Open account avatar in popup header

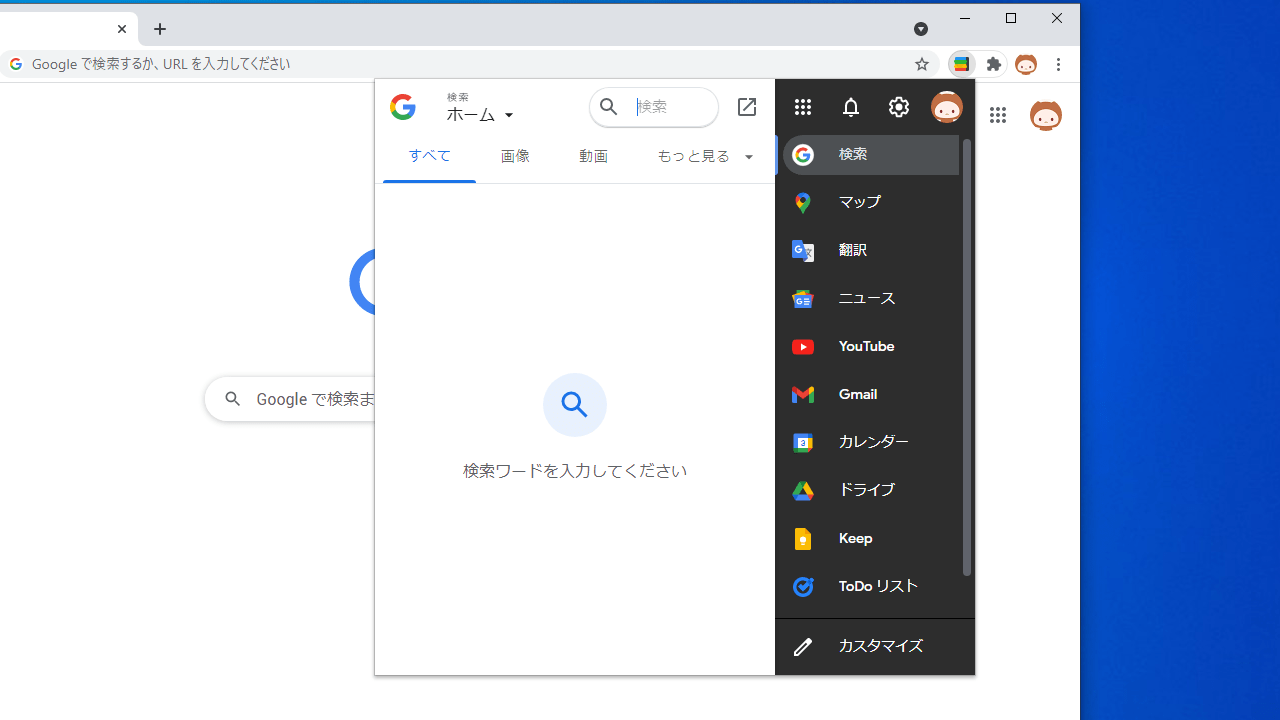pos(946,107)
